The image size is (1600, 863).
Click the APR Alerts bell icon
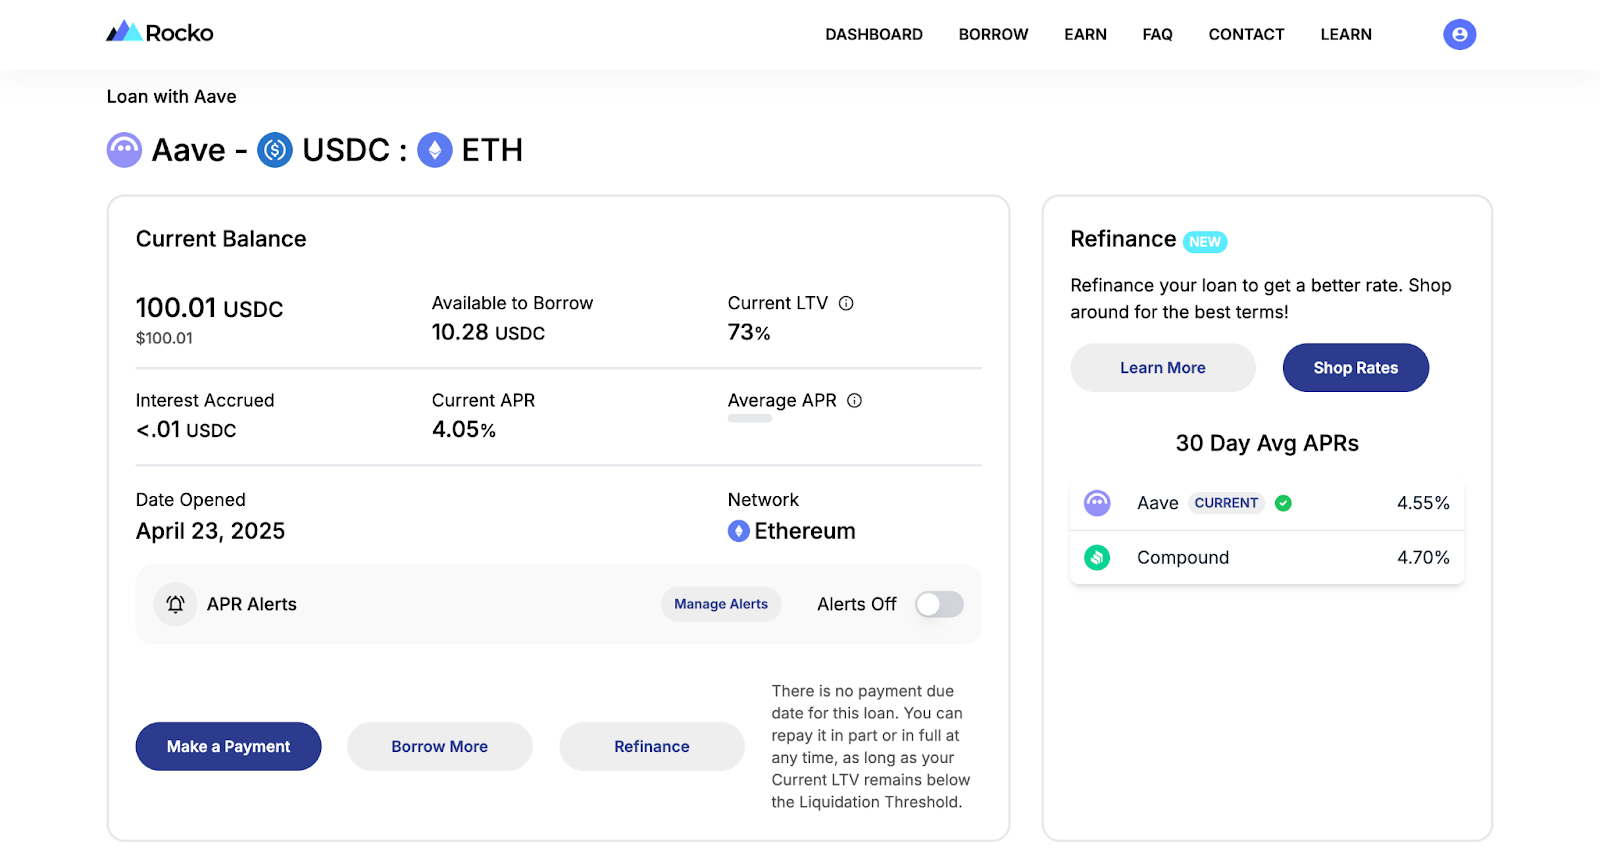175,604
